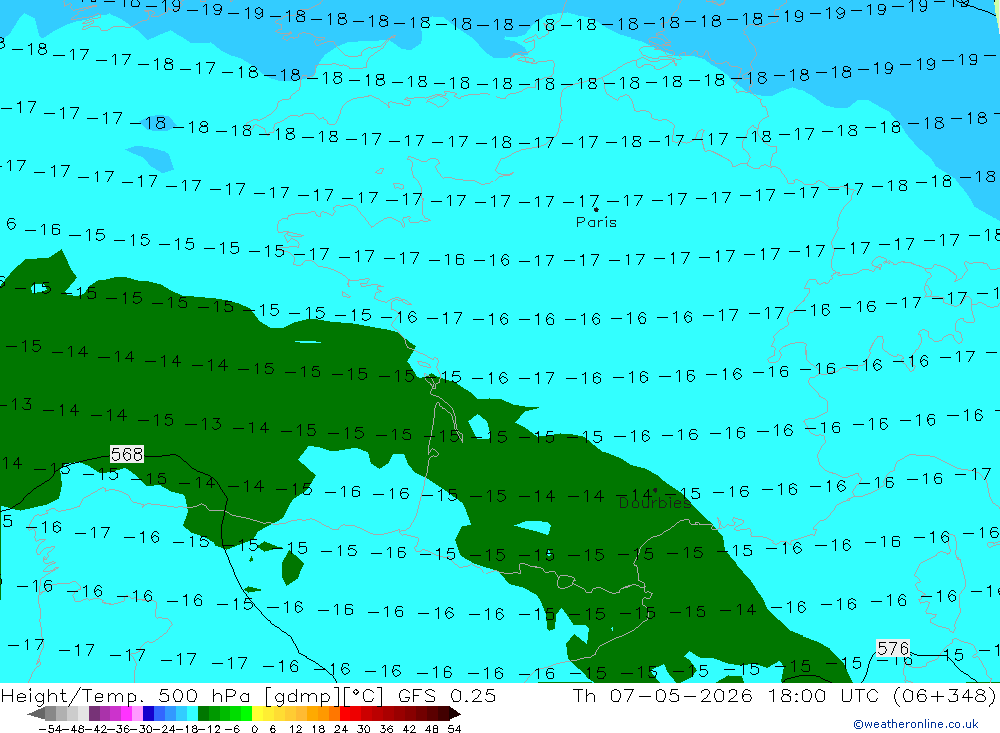Select the bright red legend swatch at 24
Screen dimensions: 1000x733
pos(345,713)
